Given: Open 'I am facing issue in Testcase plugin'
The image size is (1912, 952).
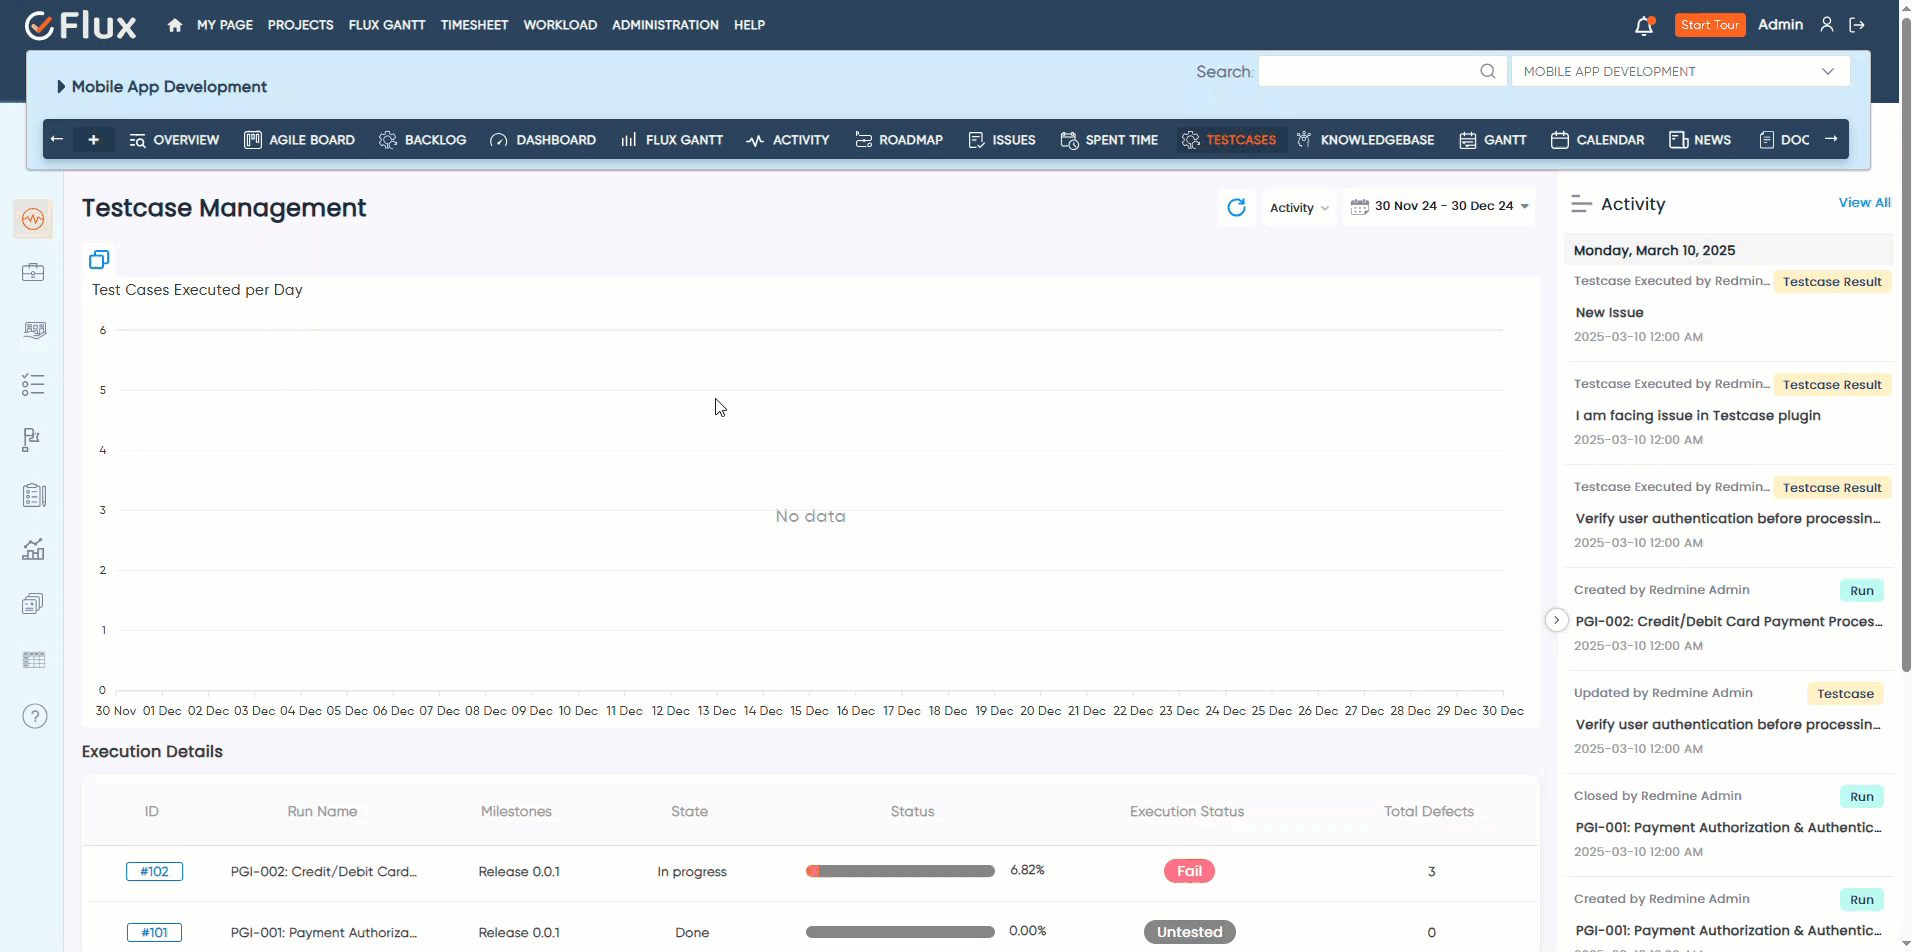Looking at the screenshot, I should (1698, 415).
